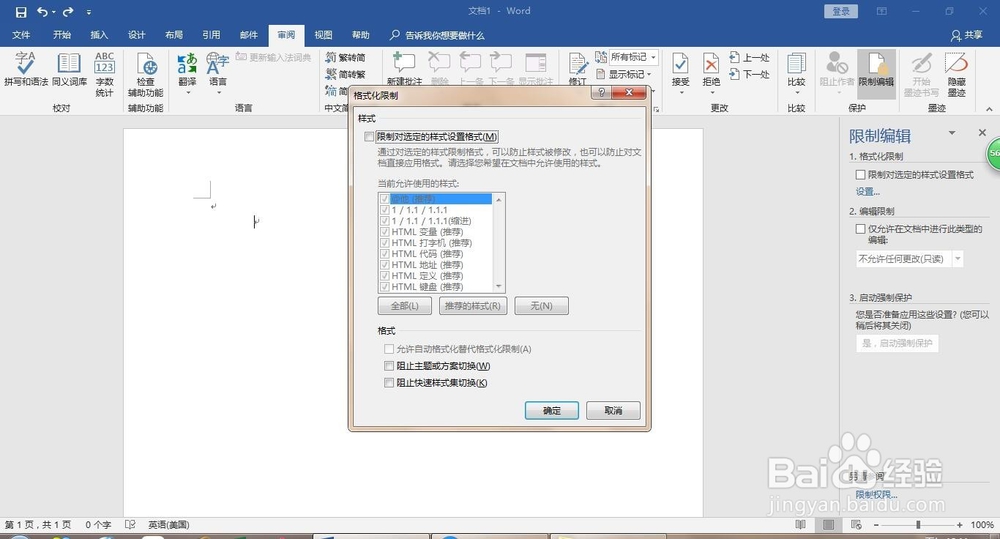The height and width of the screenshot is (539, 1000).
Task: Toggle the HTML 变量 (推荐) style checkbox
Action: coord(385,232)
